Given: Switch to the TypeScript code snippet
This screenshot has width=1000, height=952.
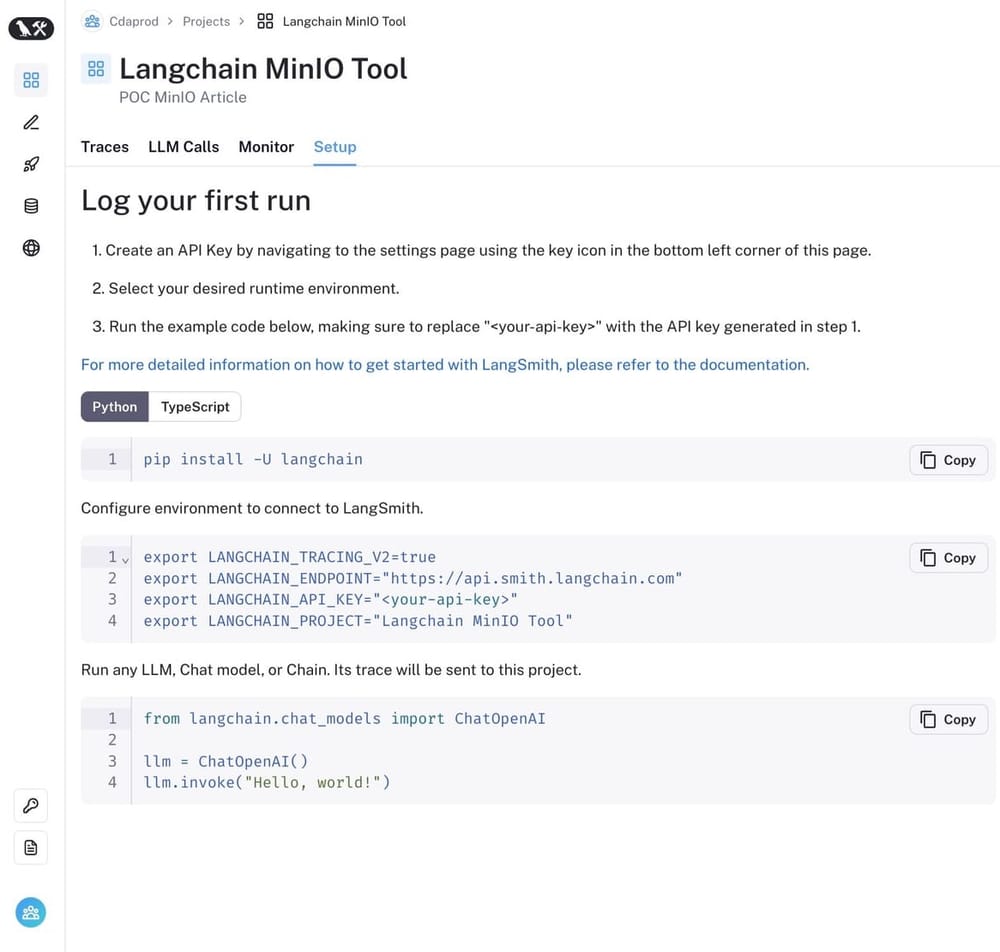Looking at the screenshot, I should 195,407.
